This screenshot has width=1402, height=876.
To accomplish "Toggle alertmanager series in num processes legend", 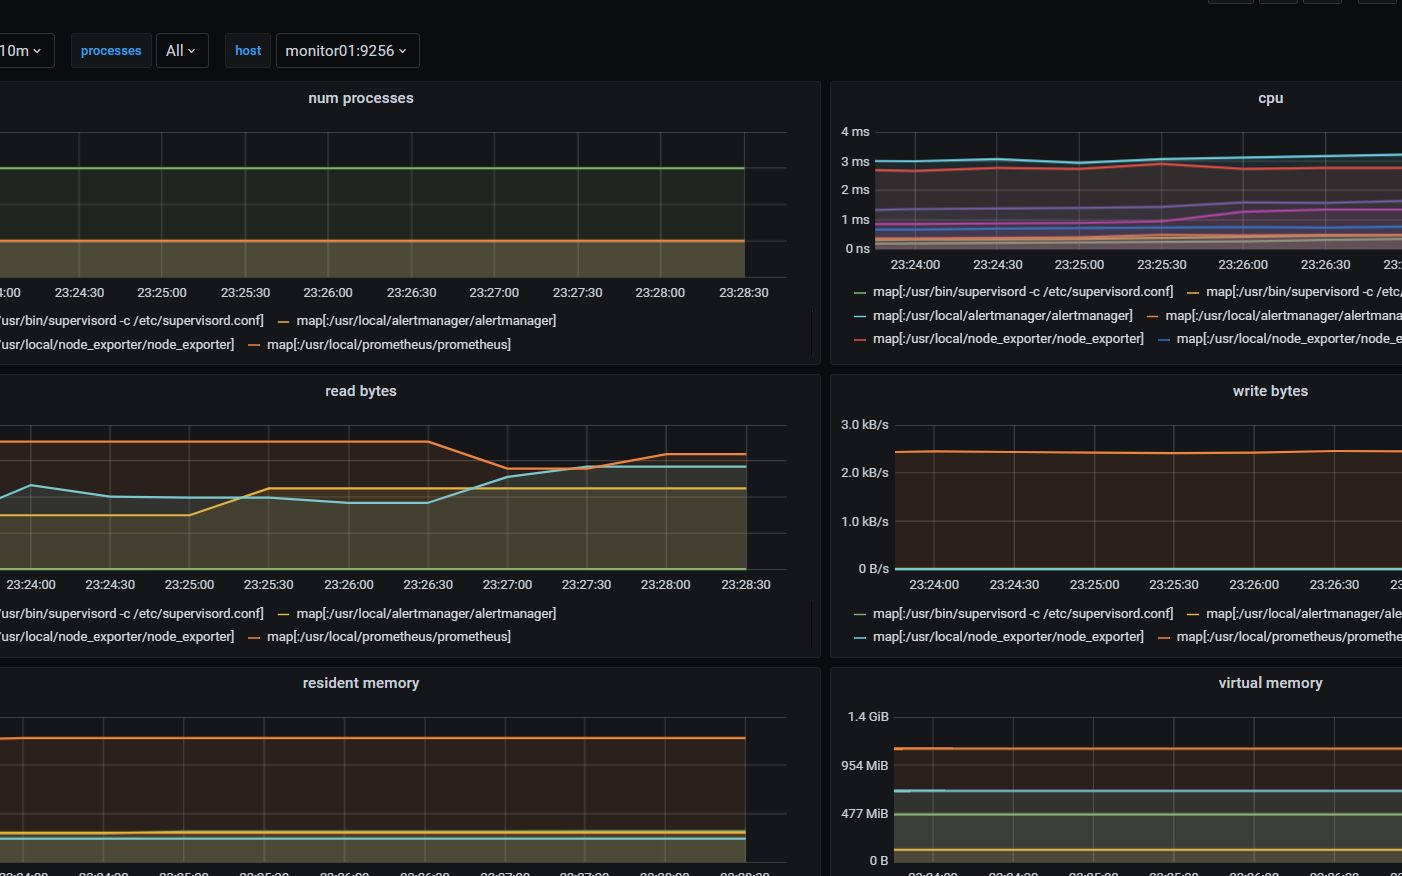I will [x=426, y=321].
